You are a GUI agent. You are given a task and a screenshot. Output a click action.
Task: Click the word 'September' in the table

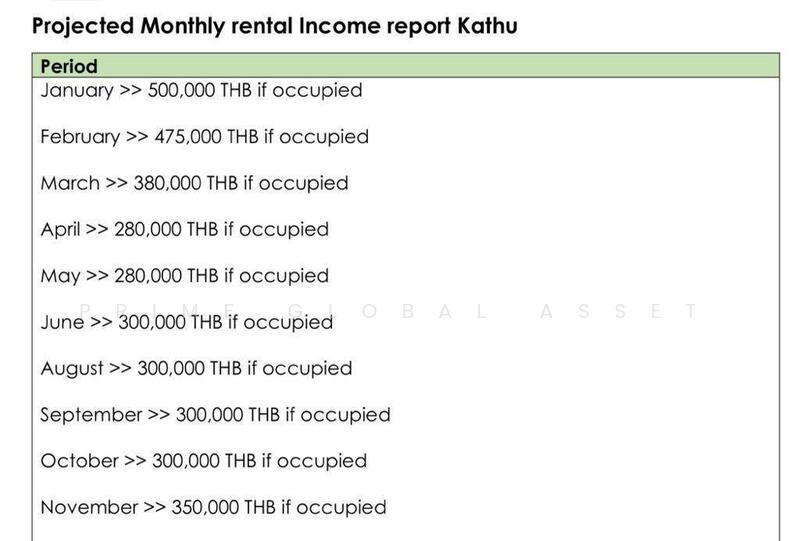tap(91, 414)
